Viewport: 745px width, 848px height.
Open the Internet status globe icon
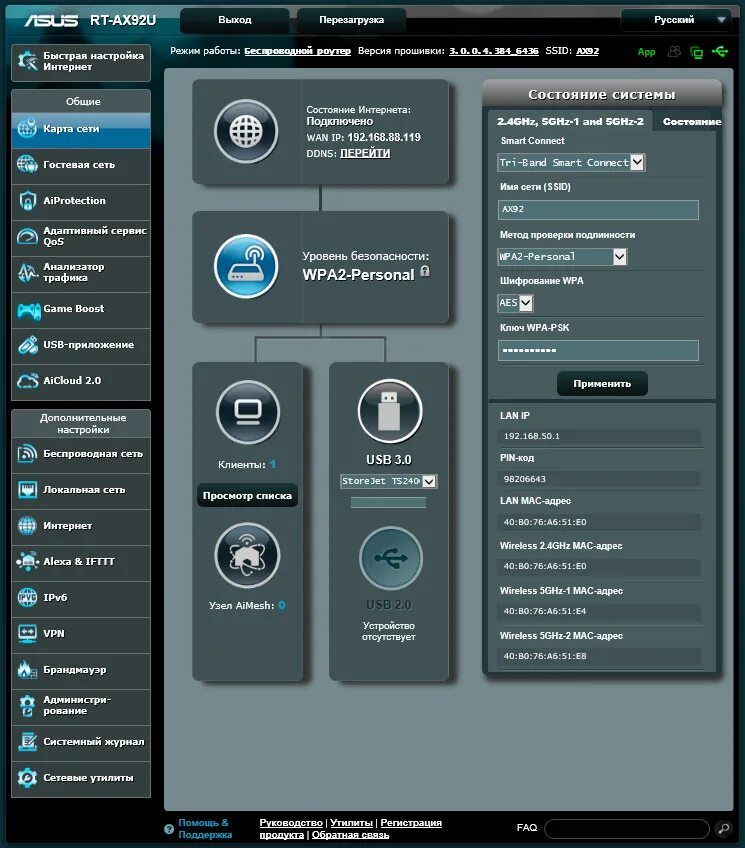[246, 131]
